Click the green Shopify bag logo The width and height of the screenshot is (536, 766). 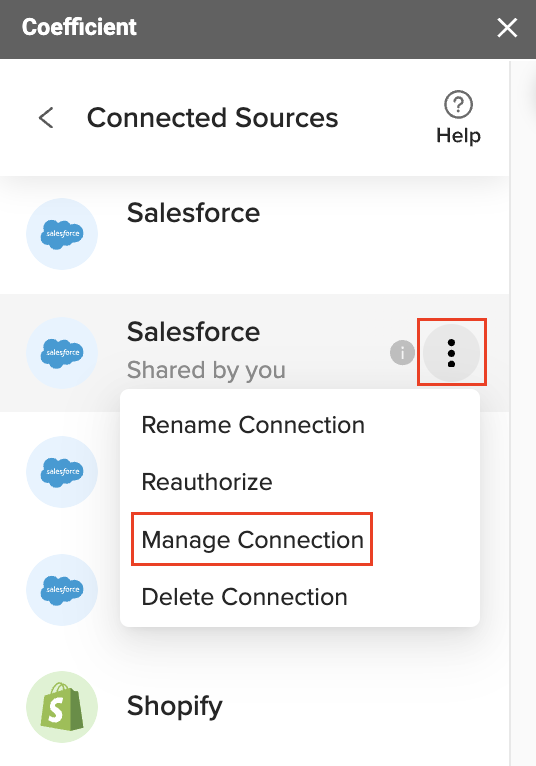62,706
